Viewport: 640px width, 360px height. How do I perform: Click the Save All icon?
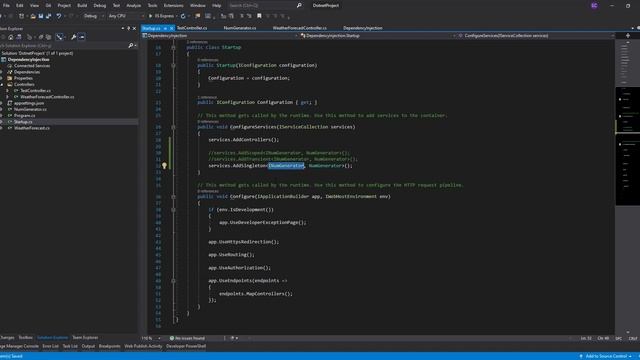tap(49, 16)
